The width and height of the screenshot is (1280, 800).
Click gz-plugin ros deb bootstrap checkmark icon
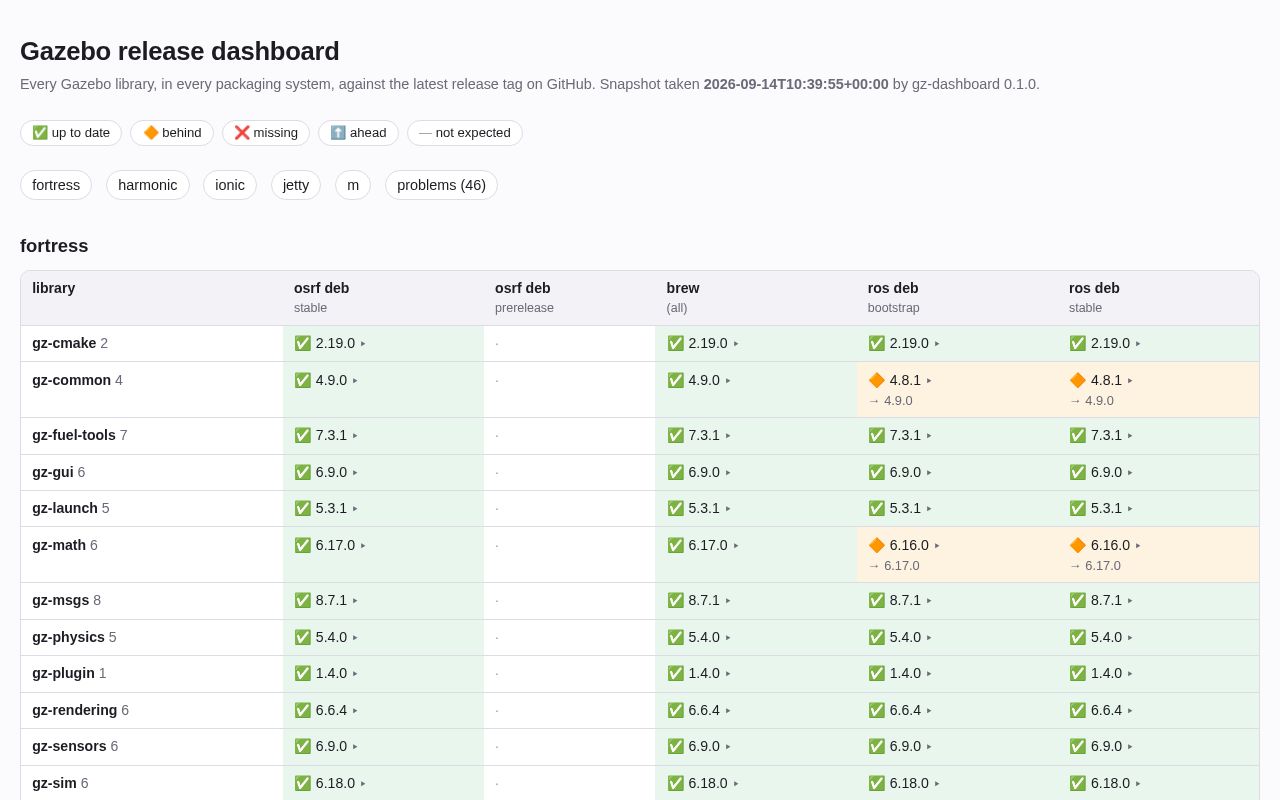(876, 673)
